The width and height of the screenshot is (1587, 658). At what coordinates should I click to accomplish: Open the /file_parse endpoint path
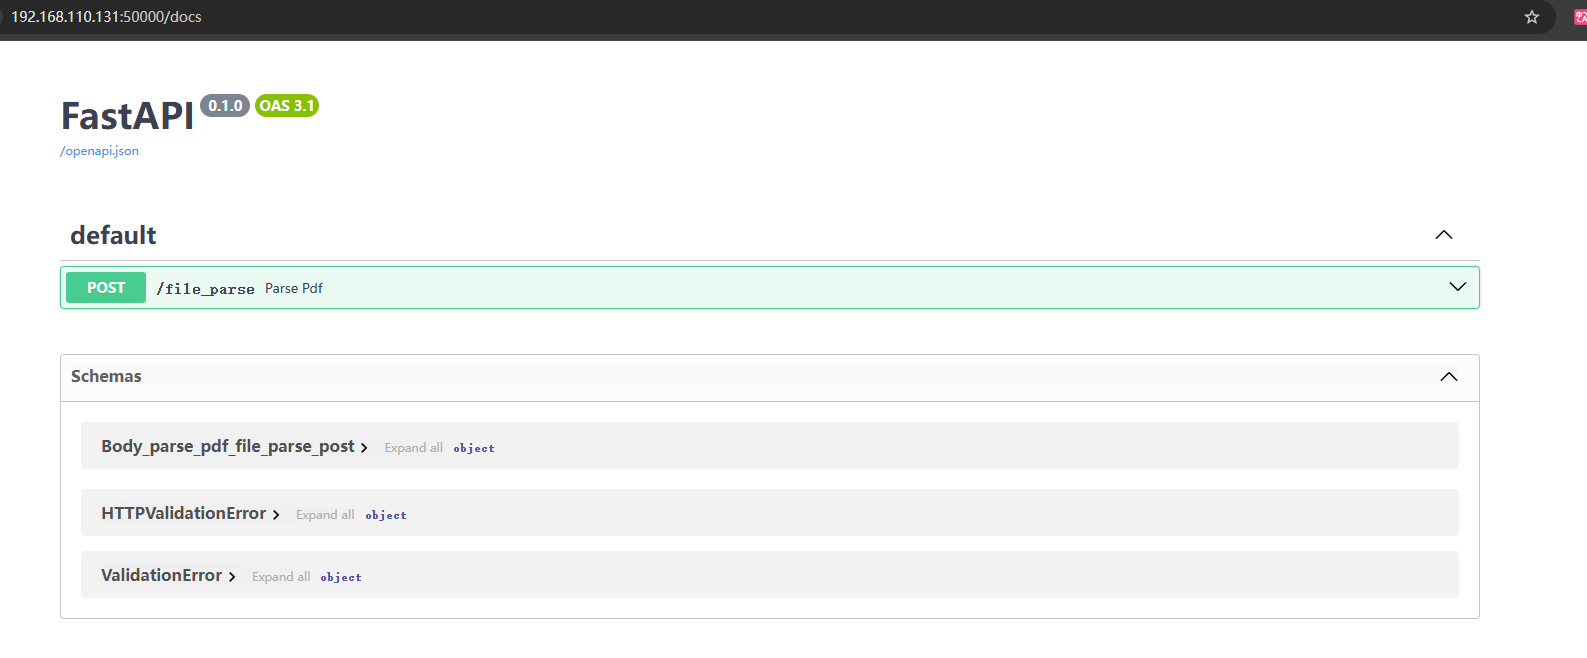[205, 289]
